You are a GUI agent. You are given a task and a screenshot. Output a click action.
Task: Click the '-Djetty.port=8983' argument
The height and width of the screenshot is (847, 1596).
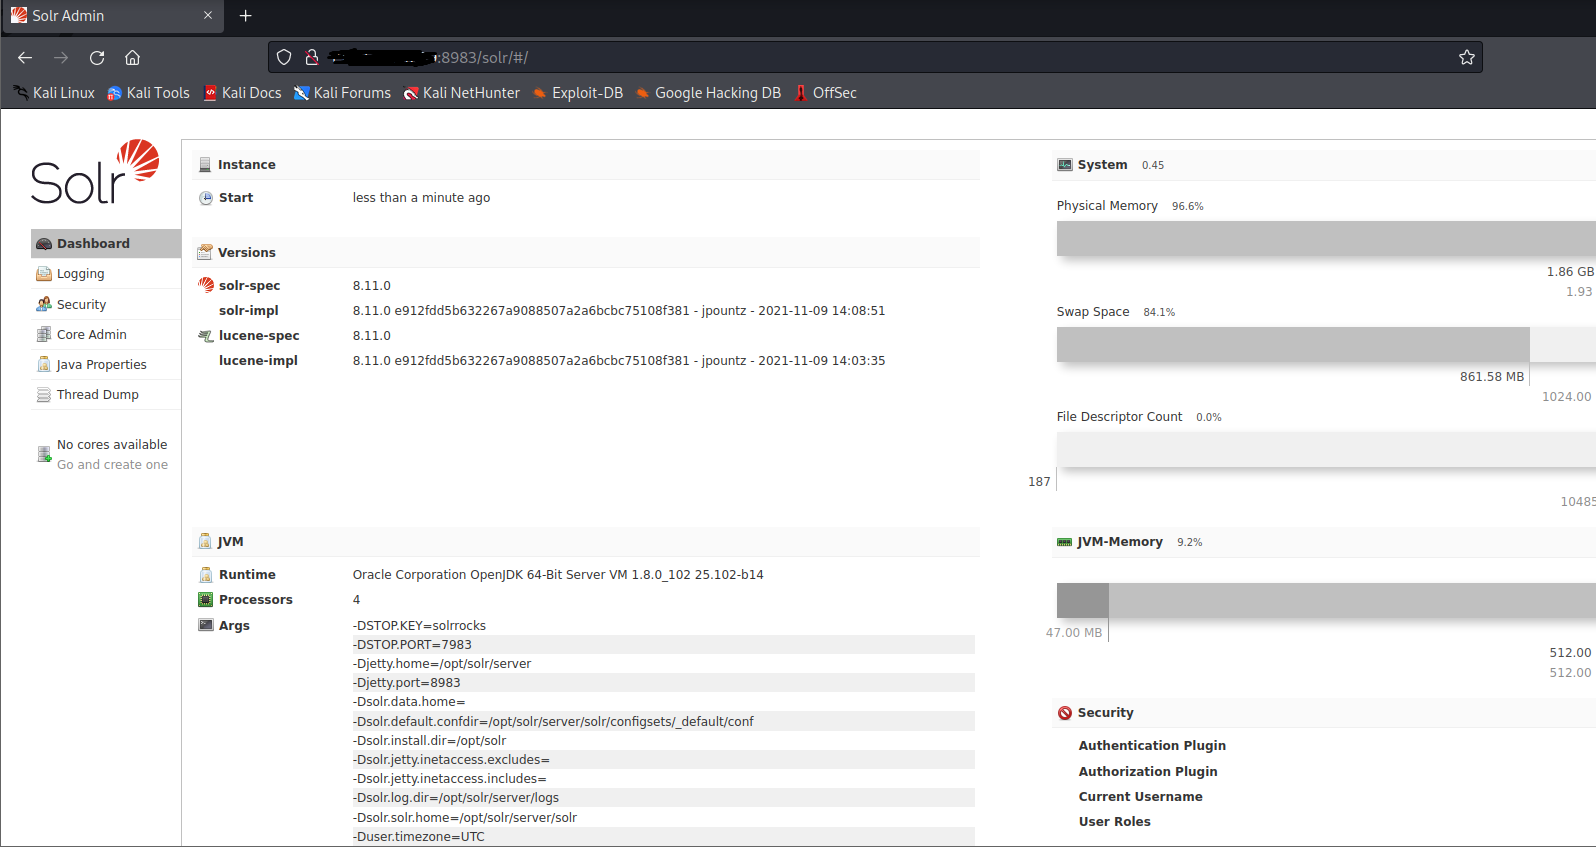pyautogui.click(x=407, y=683)
